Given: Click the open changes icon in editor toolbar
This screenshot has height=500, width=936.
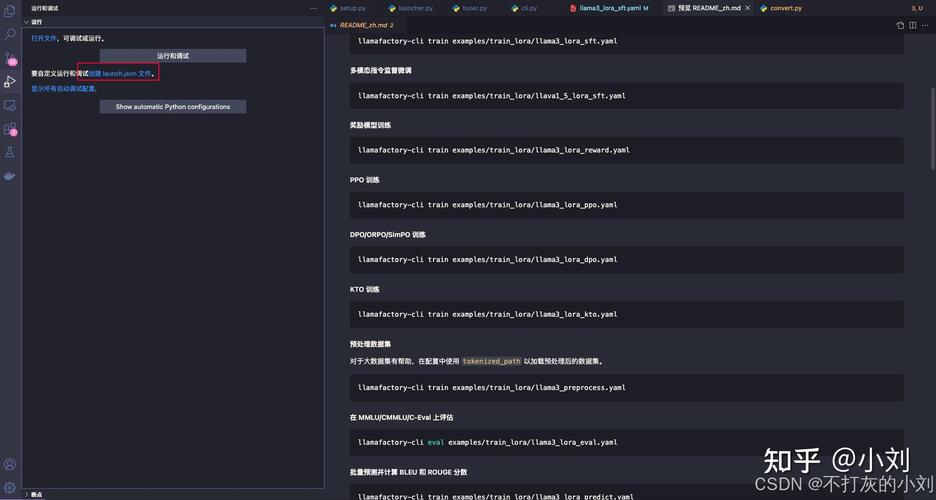Looking at the screenshot, I should pos(900,25).
